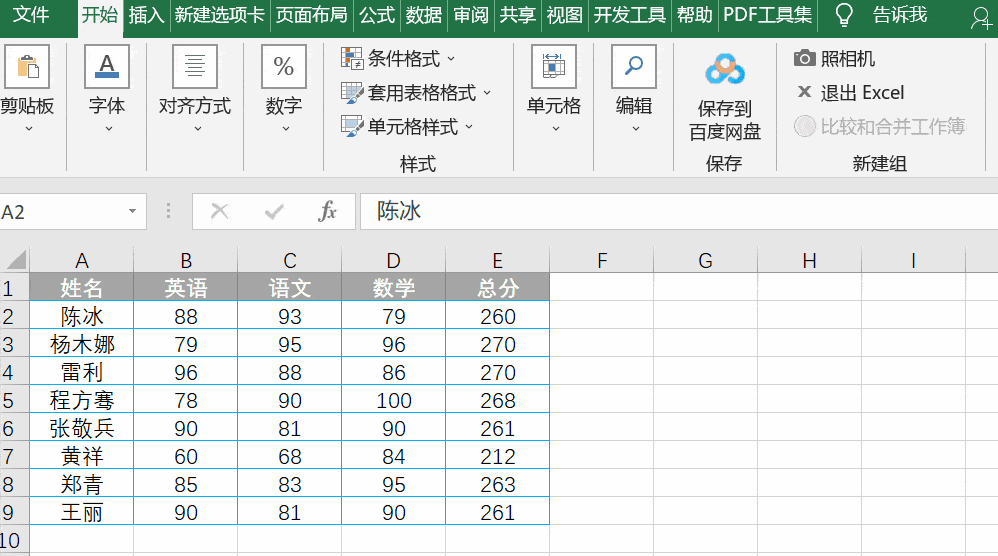
Task: Click the Number percent icon
Action: pos(283,66)
